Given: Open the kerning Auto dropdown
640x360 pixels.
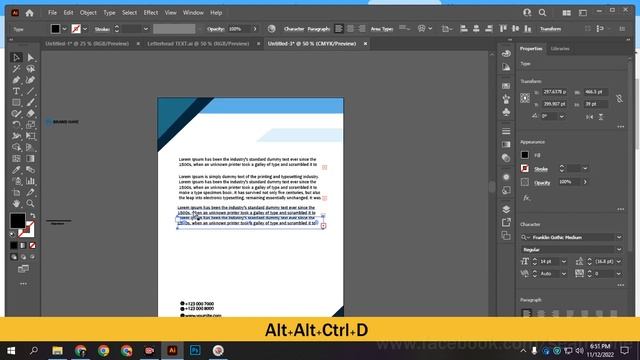Looking at the screenshot, I should 564,274.
